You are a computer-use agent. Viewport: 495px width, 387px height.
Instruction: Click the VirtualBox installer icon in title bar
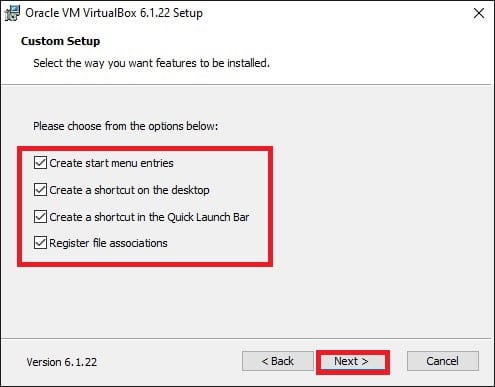[x=12, y=13]
